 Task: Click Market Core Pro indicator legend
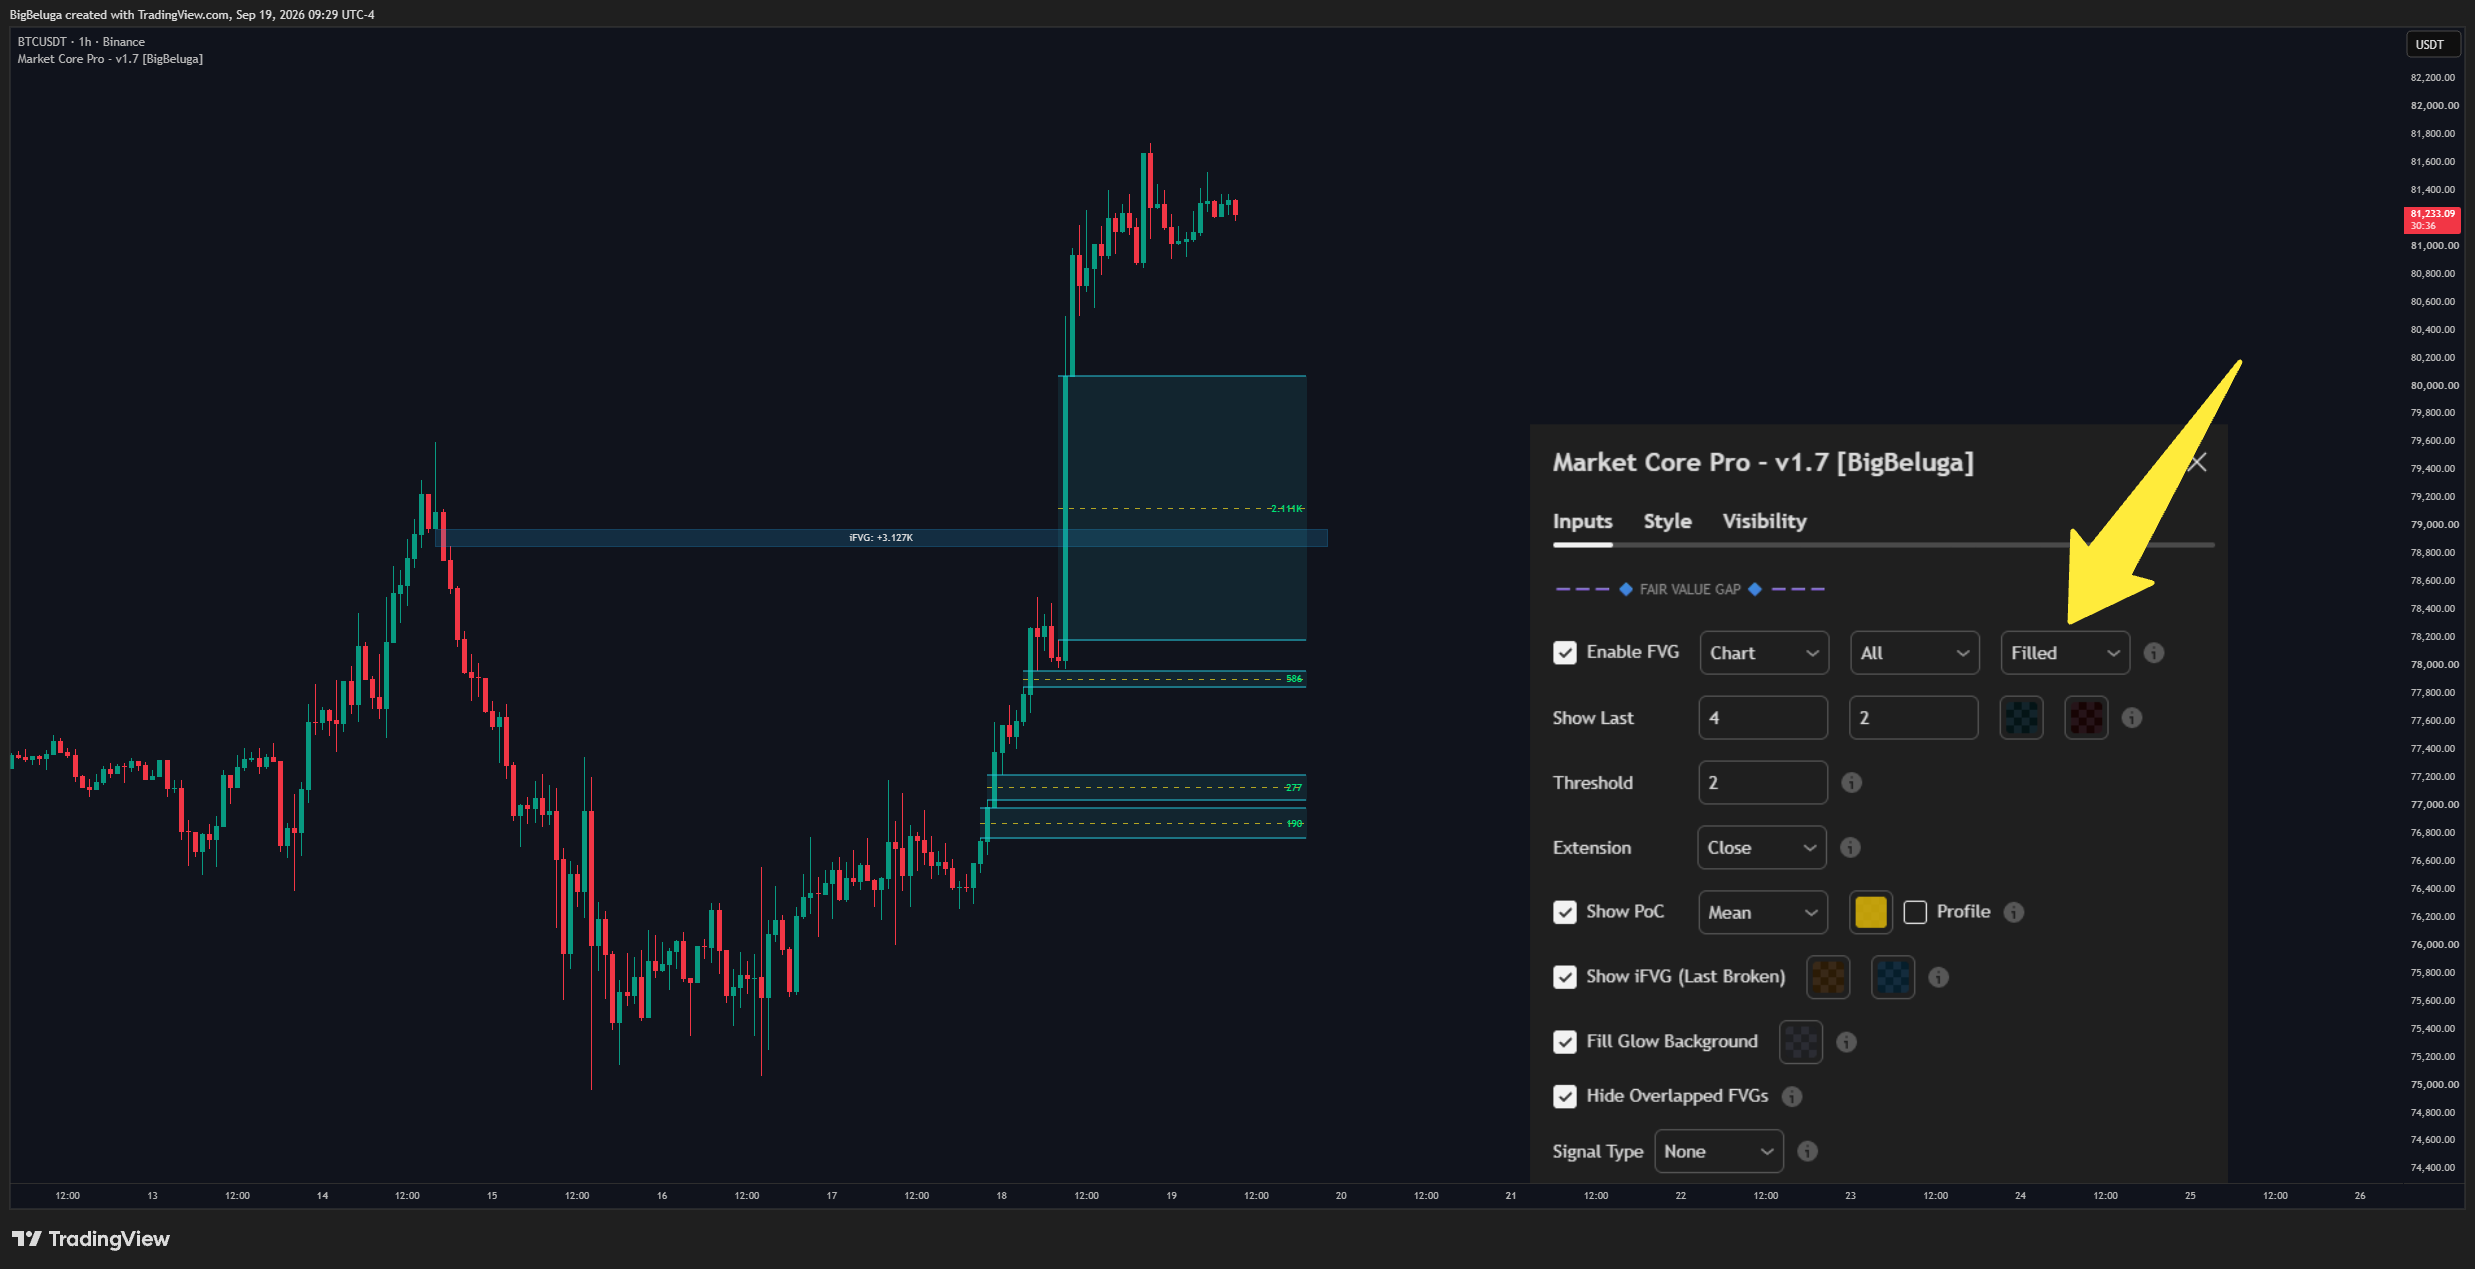click(x=110, y=59)
